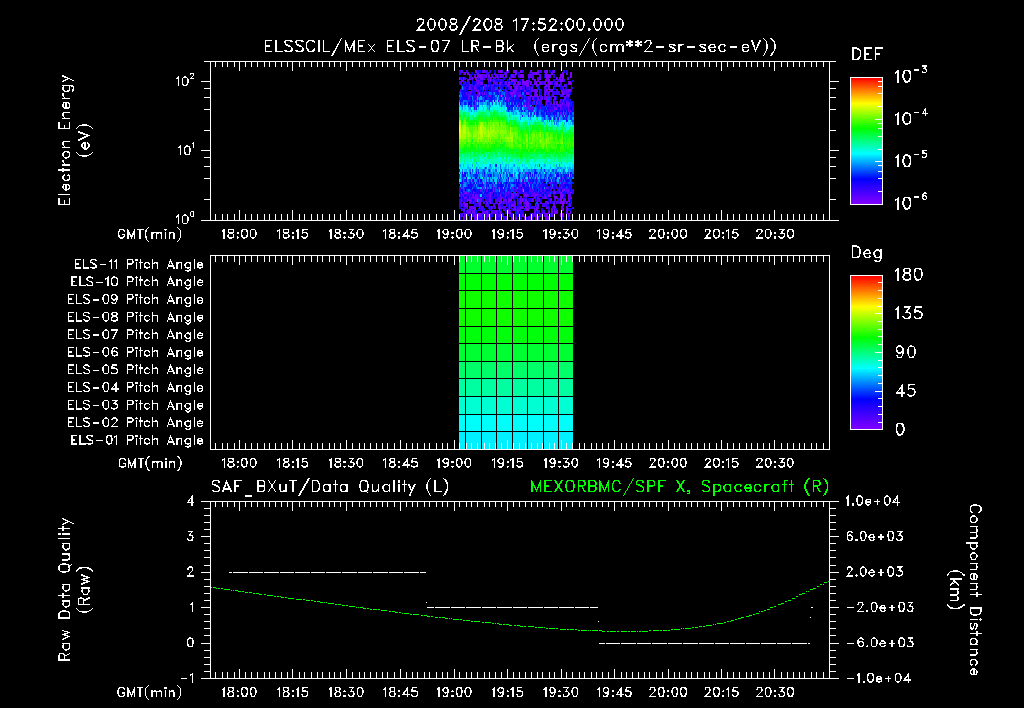Click the DEF label above color bar
Screen dimensions: 1024x708
click(x=867, y=55)
